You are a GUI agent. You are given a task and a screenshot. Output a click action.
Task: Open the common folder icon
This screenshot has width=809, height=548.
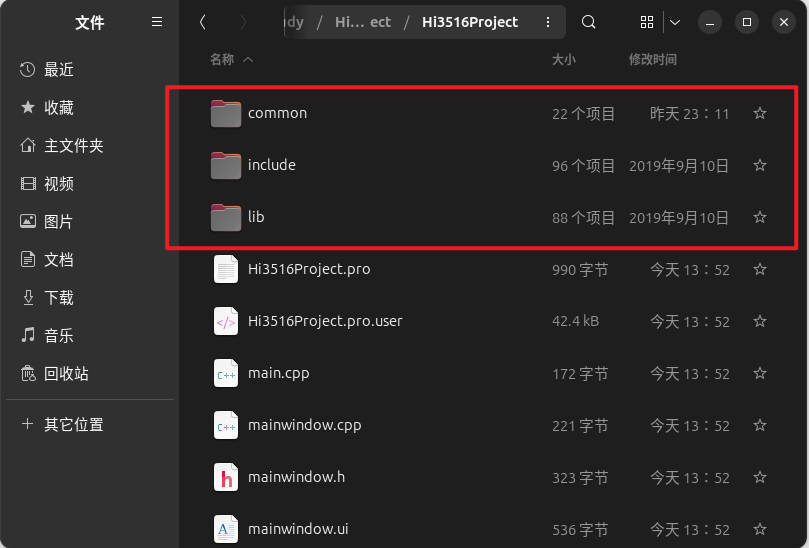(x=226, y=113)
